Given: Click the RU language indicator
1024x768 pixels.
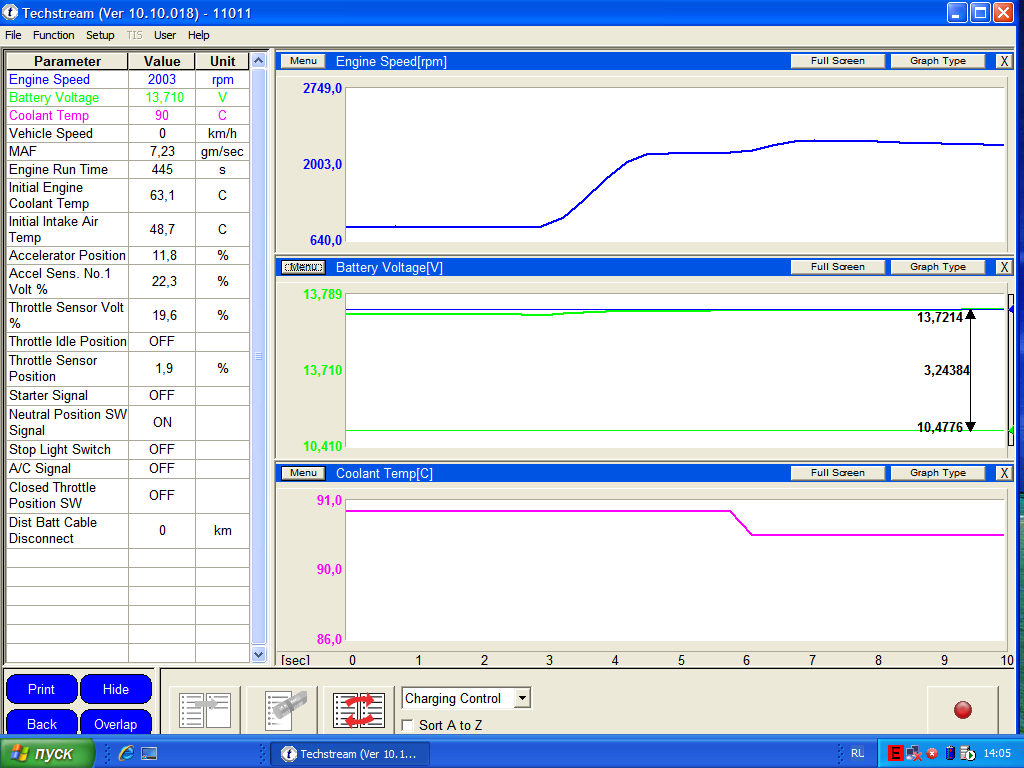Looking at the screenshot, I should click(857, 754).
